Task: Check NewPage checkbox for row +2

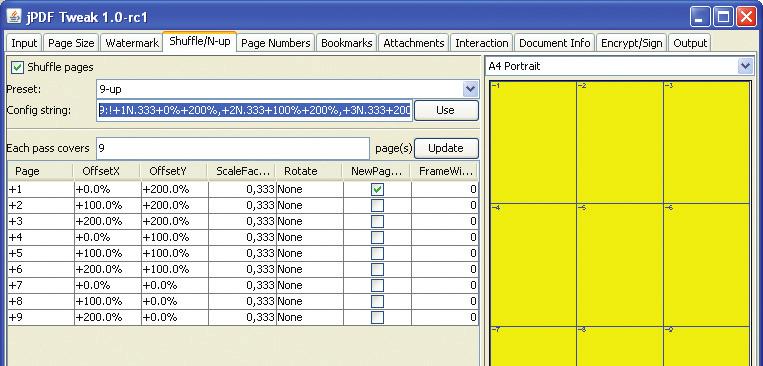Action: point(377,205)
